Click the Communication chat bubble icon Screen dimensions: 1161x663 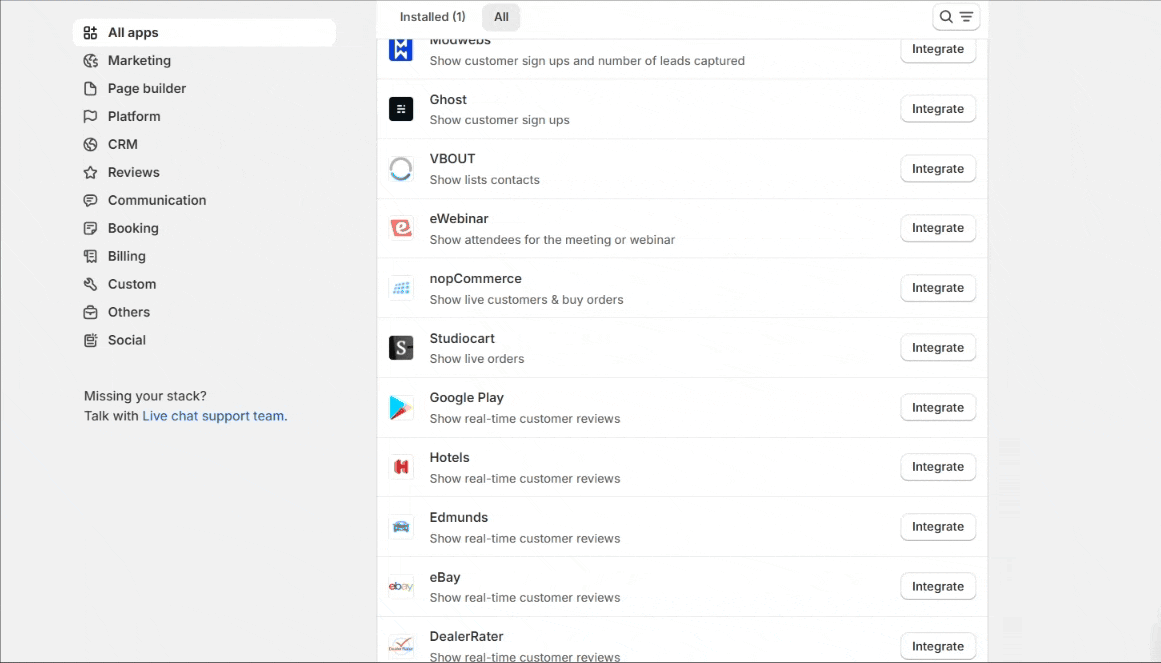[90, 201]
